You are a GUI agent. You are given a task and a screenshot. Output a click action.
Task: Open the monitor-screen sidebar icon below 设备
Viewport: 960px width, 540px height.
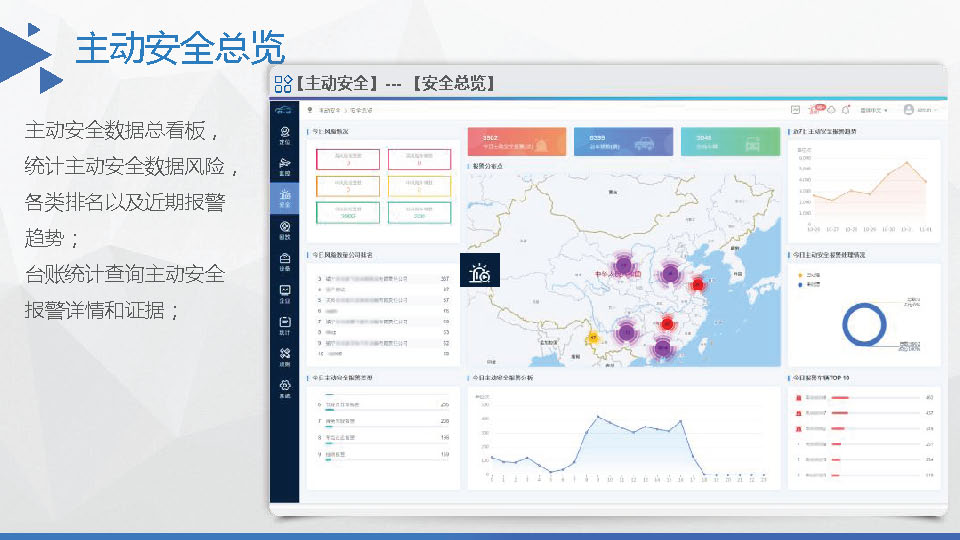[x=285, y=294]
